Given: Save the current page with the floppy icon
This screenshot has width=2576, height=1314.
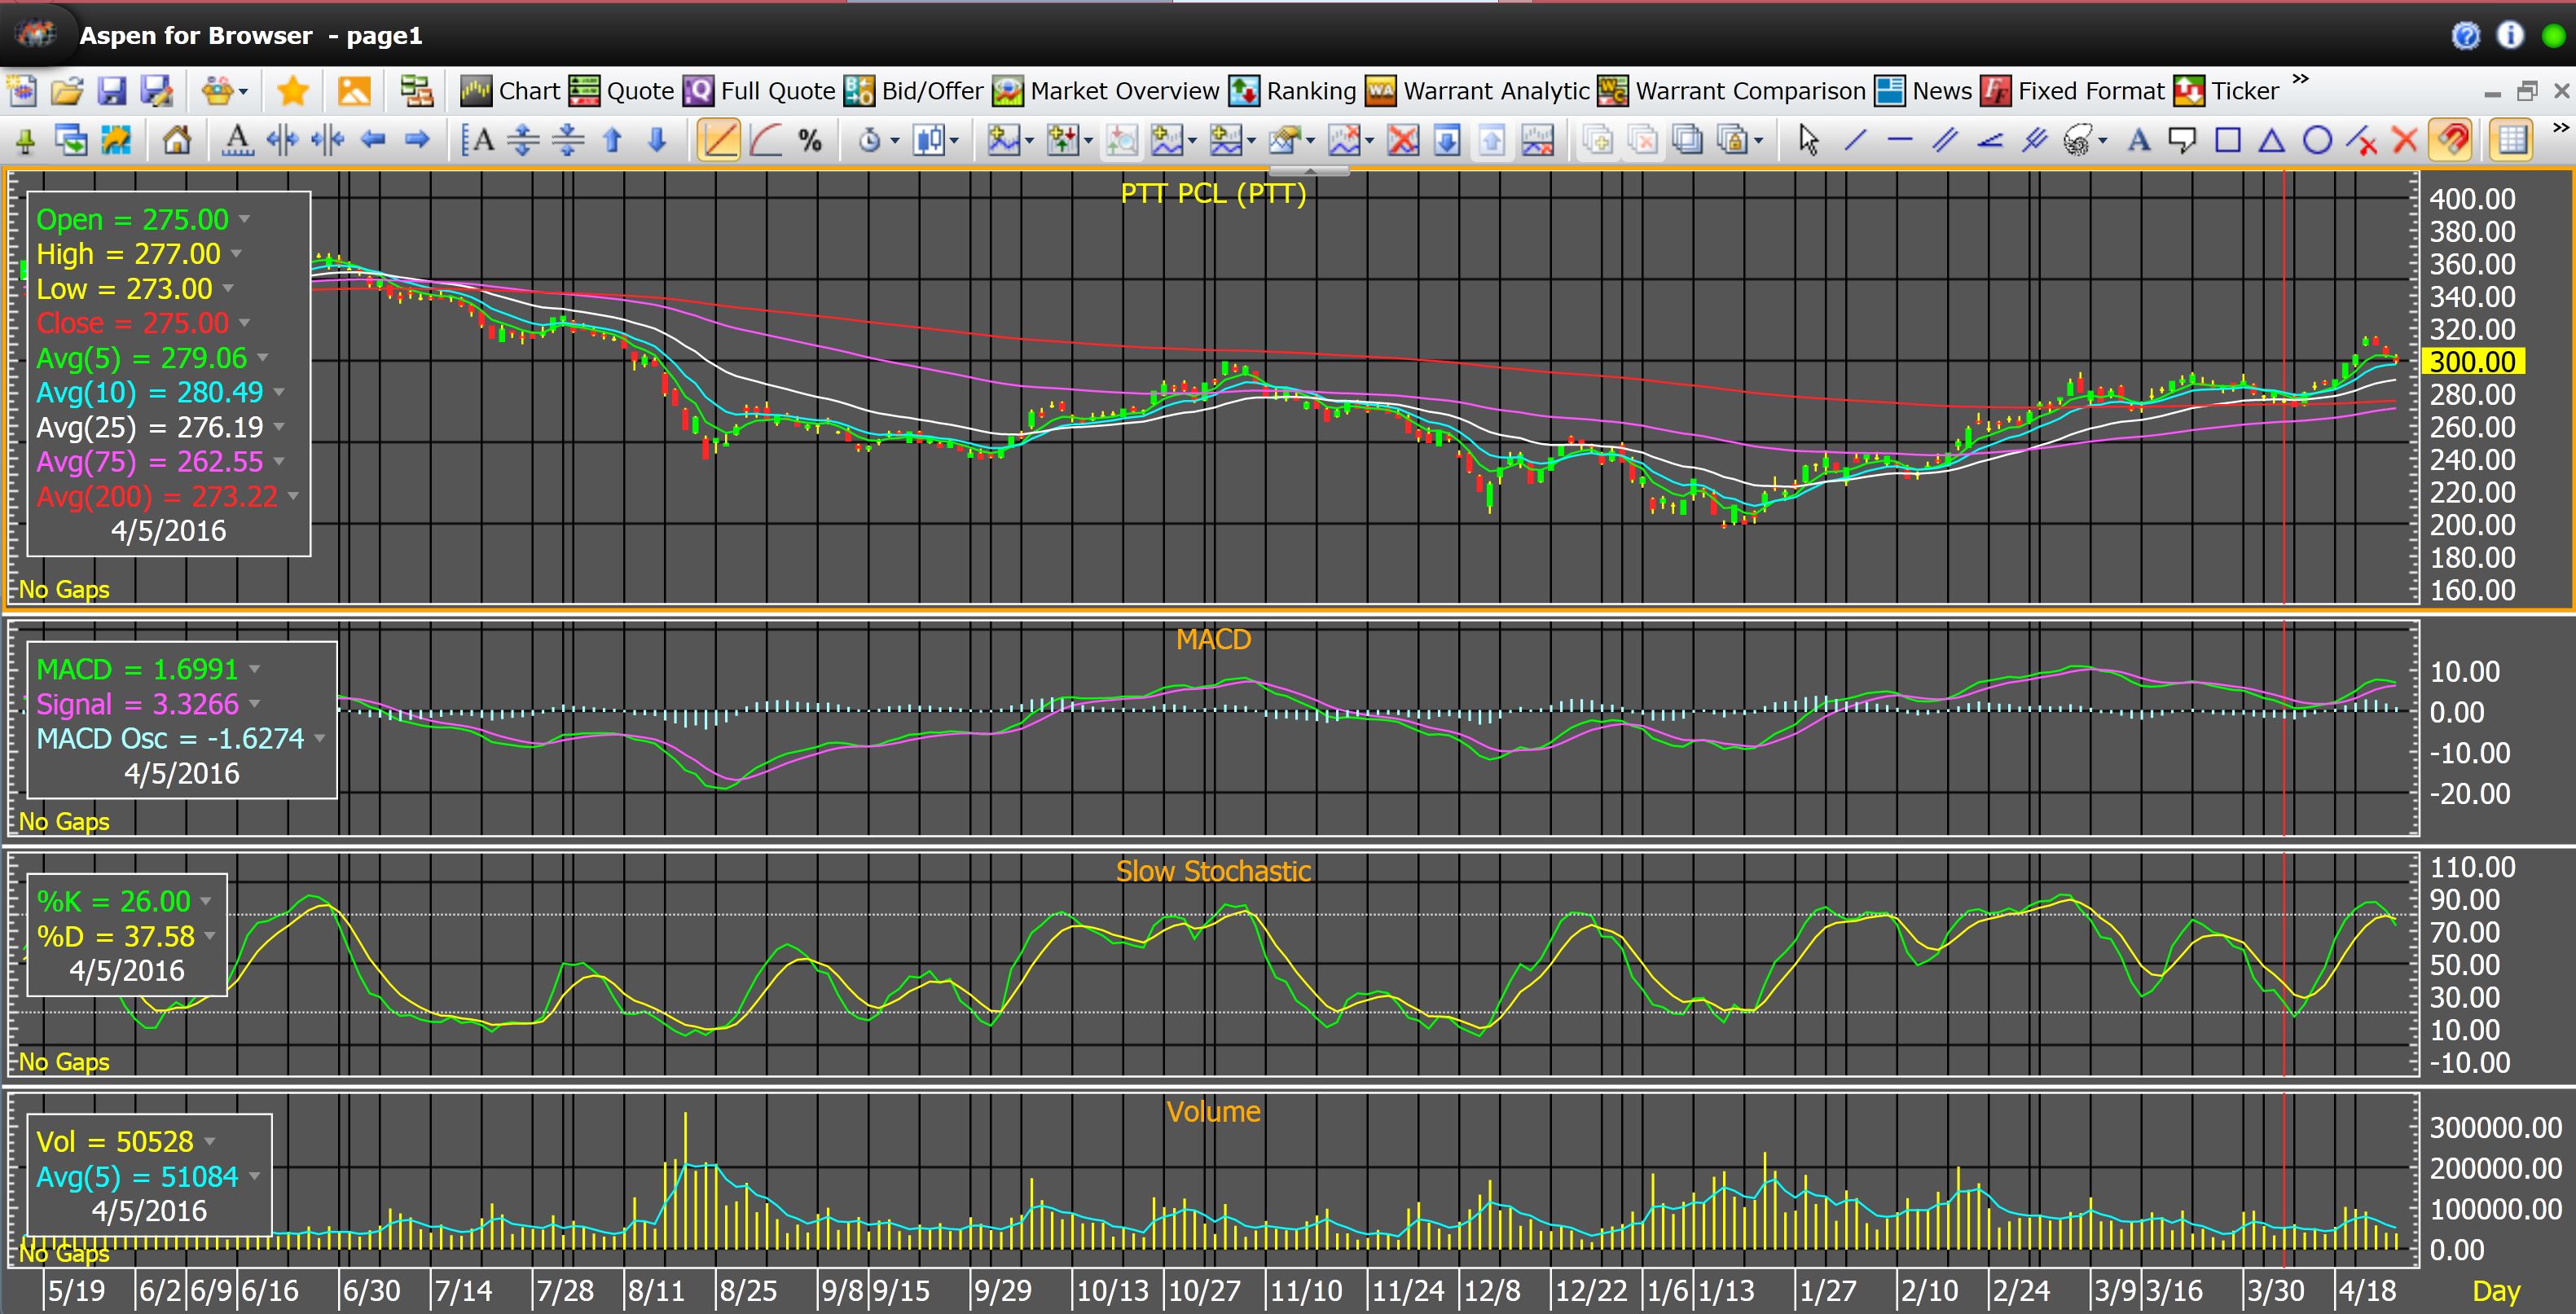Looking at the screenshot, I should click(111, 91).
